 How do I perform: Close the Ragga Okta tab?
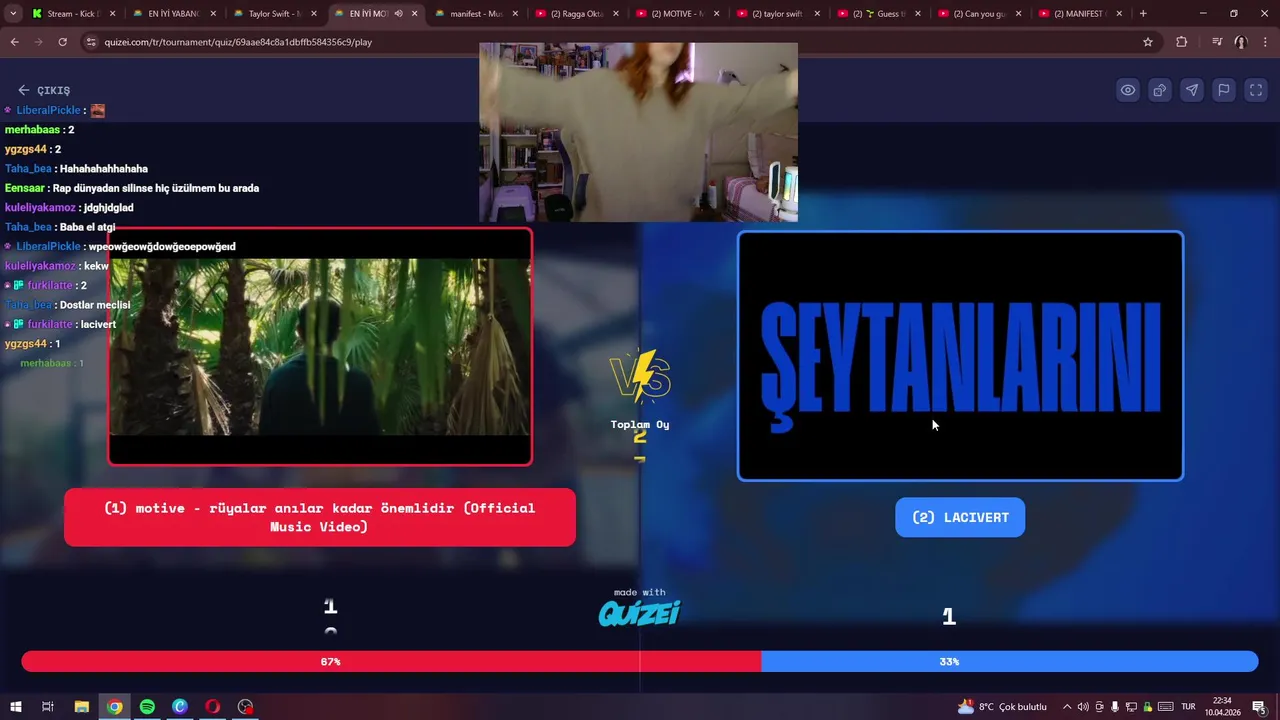(616, 14)
